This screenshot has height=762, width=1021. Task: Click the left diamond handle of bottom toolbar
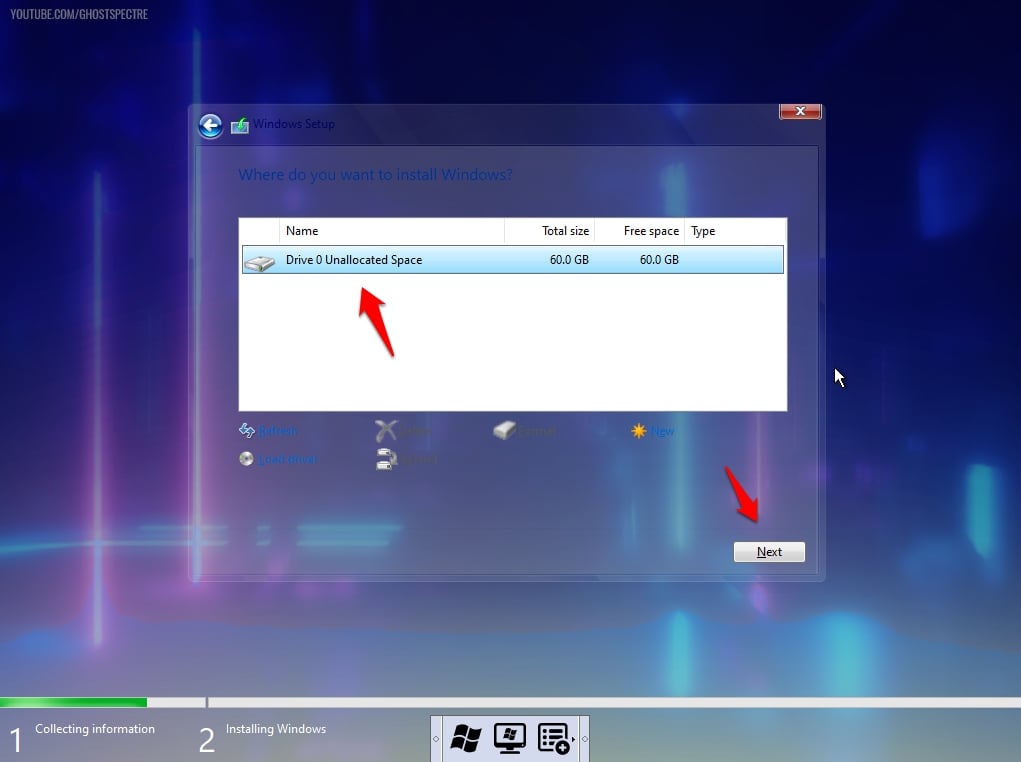coord(436,740)
